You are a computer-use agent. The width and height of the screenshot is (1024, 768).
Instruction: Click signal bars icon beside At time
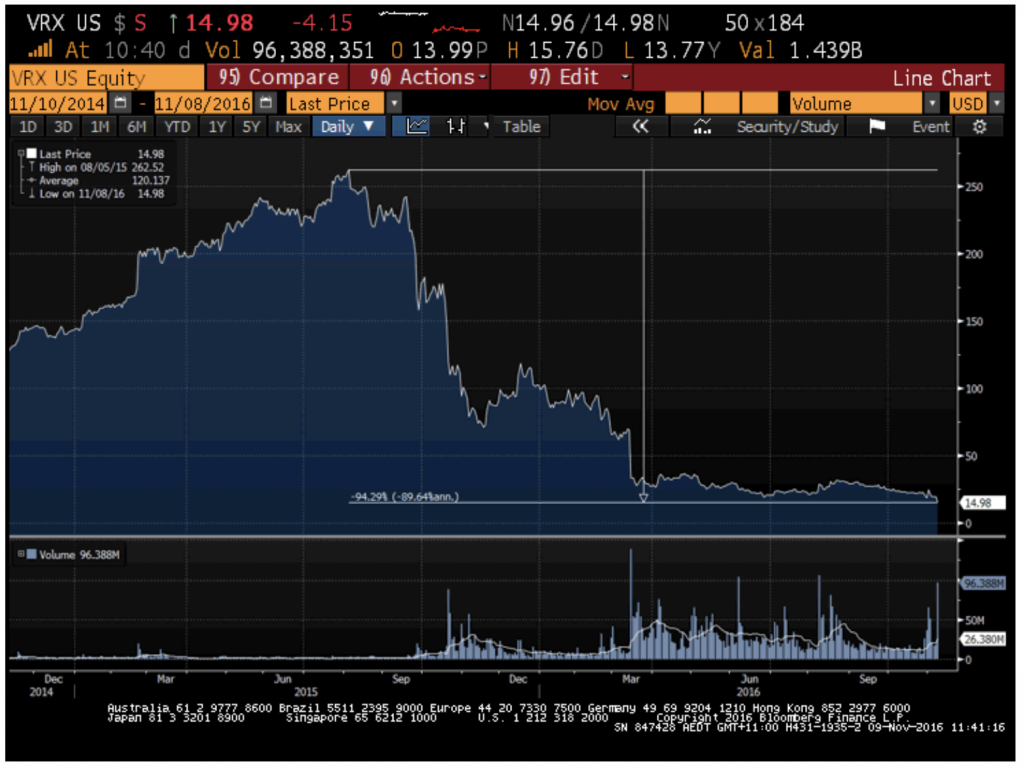(40, 49)
